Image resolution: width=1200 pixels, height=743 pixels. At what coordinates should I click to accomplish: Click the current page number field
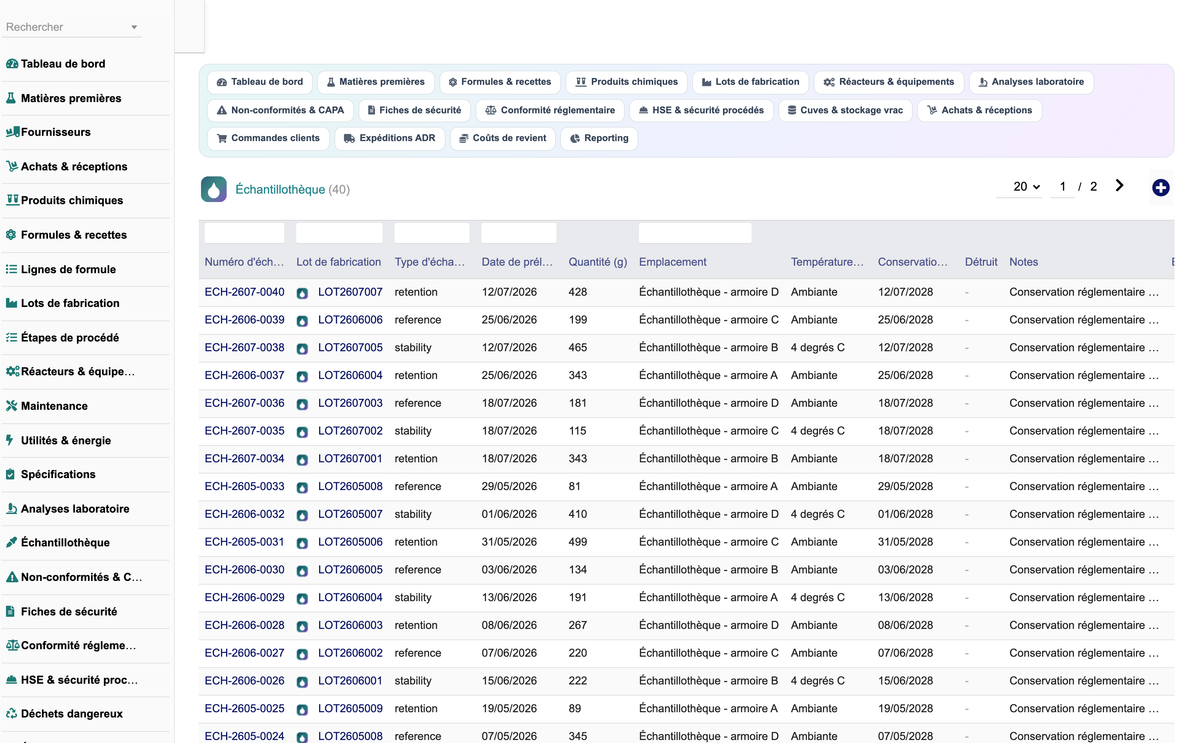click(x=1063, y=187)
